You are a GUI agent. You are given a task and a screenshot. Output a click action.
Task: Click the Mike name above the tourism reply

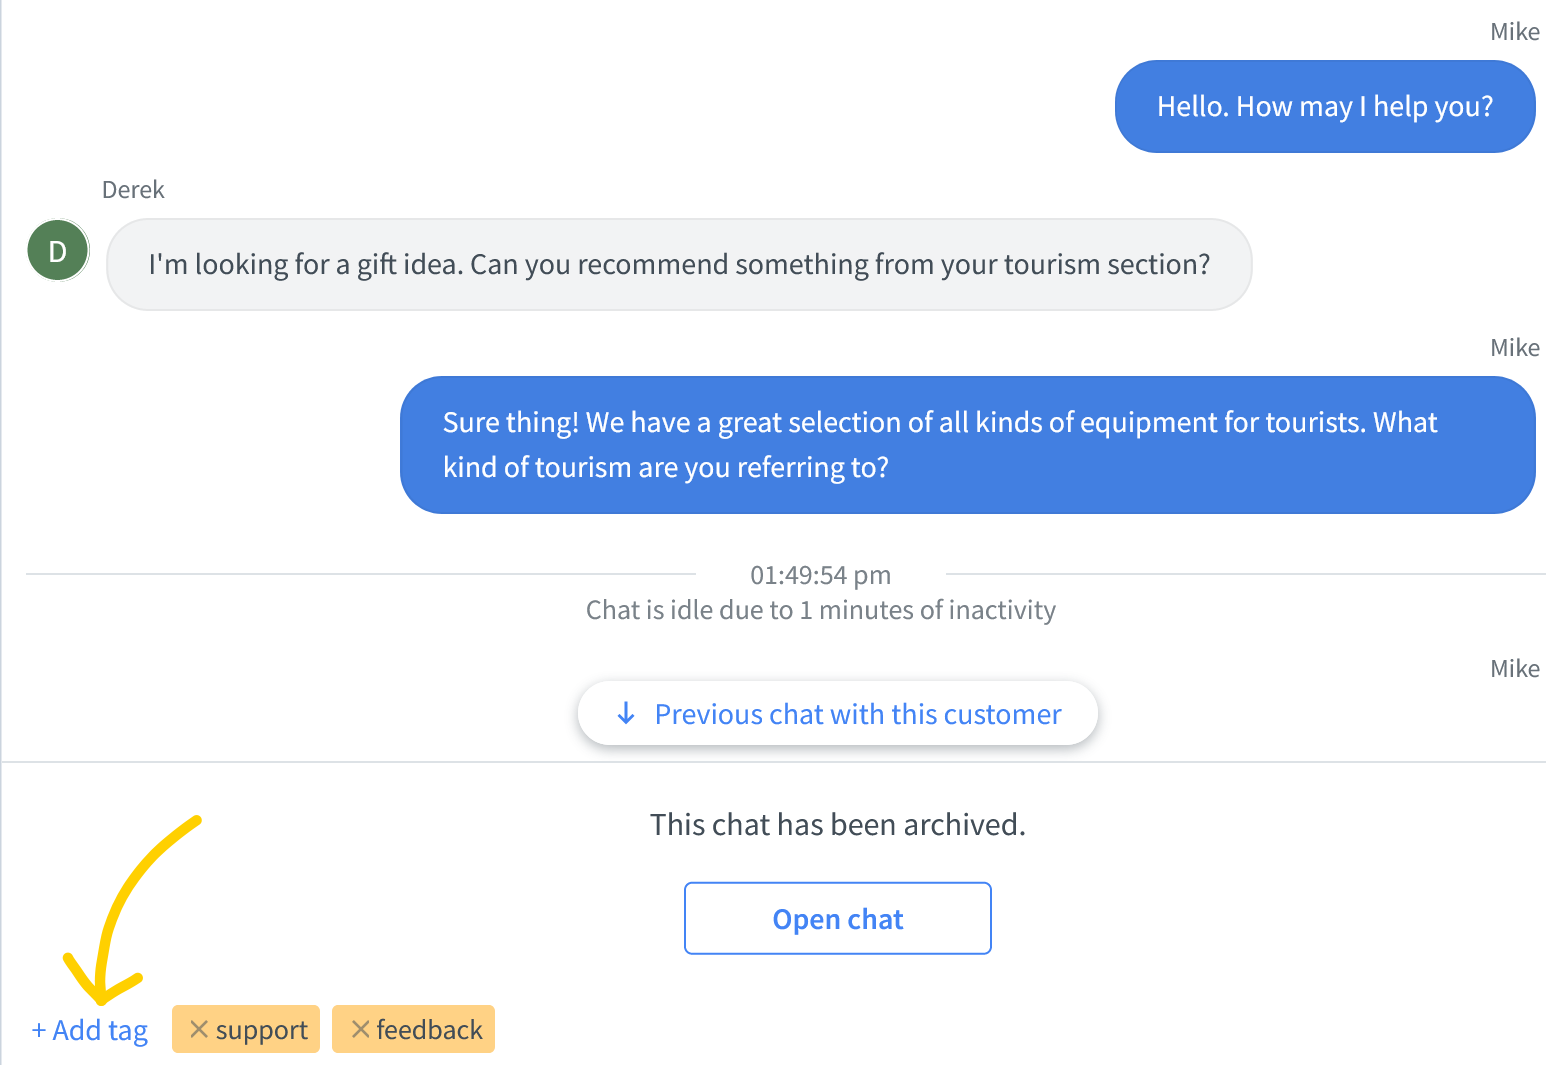coord(1515,348)
